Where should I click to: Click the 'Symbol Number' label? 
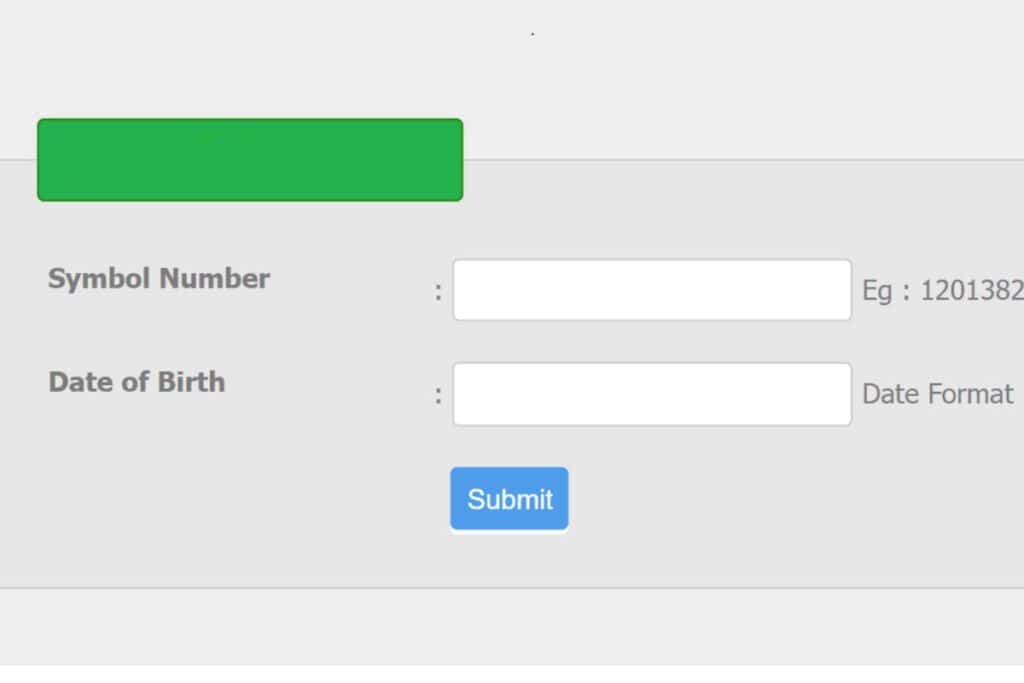158,279
